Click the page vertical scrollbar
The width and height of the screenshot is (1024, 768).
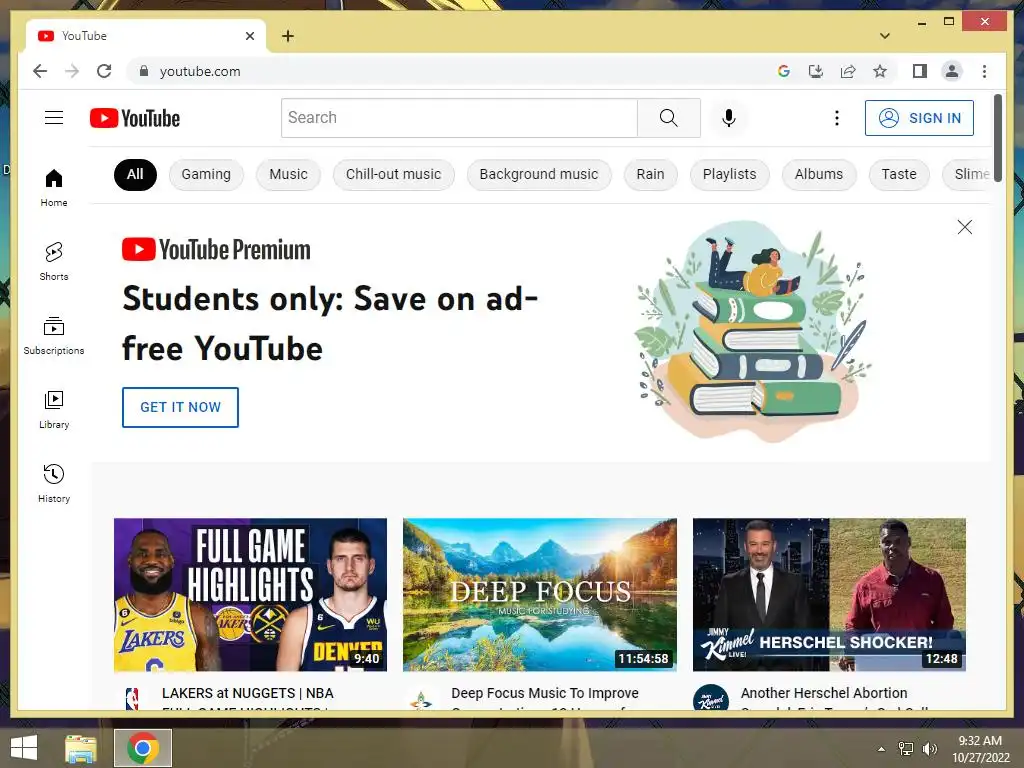997,138
